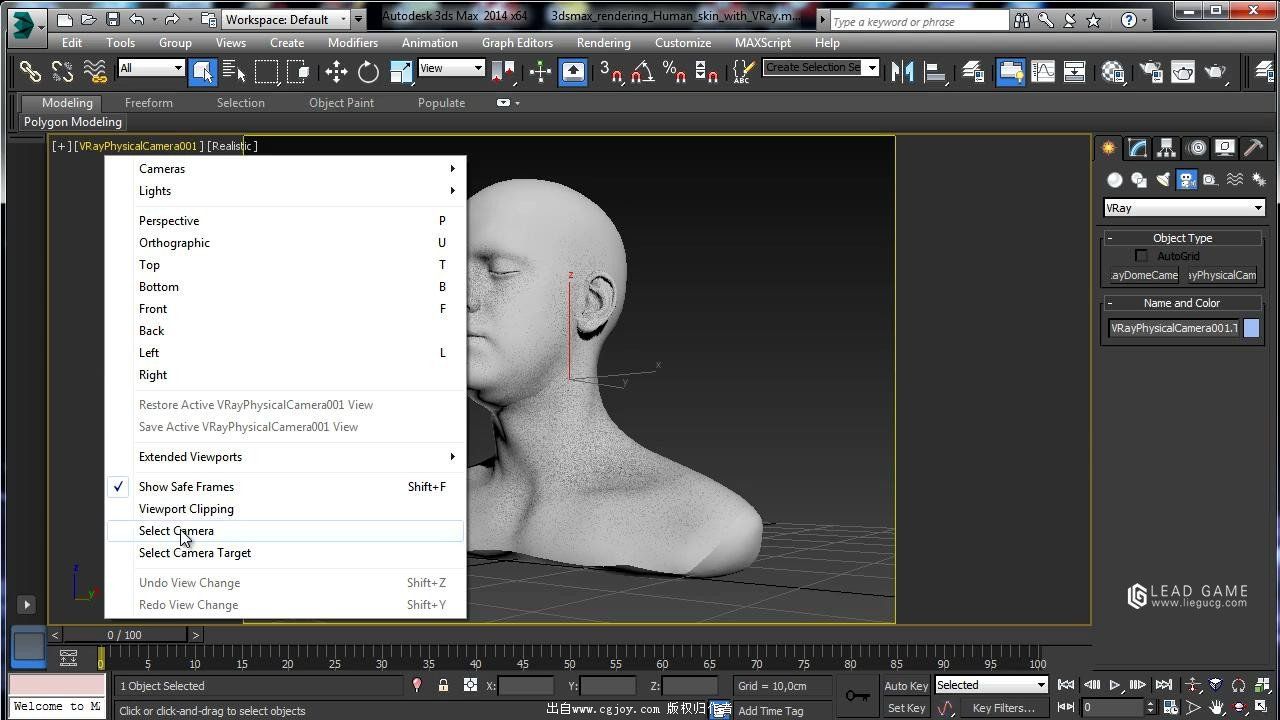Toggle Window/Crossing selection mode
This screenshot has height=720, width=1280.
point(298,71)
